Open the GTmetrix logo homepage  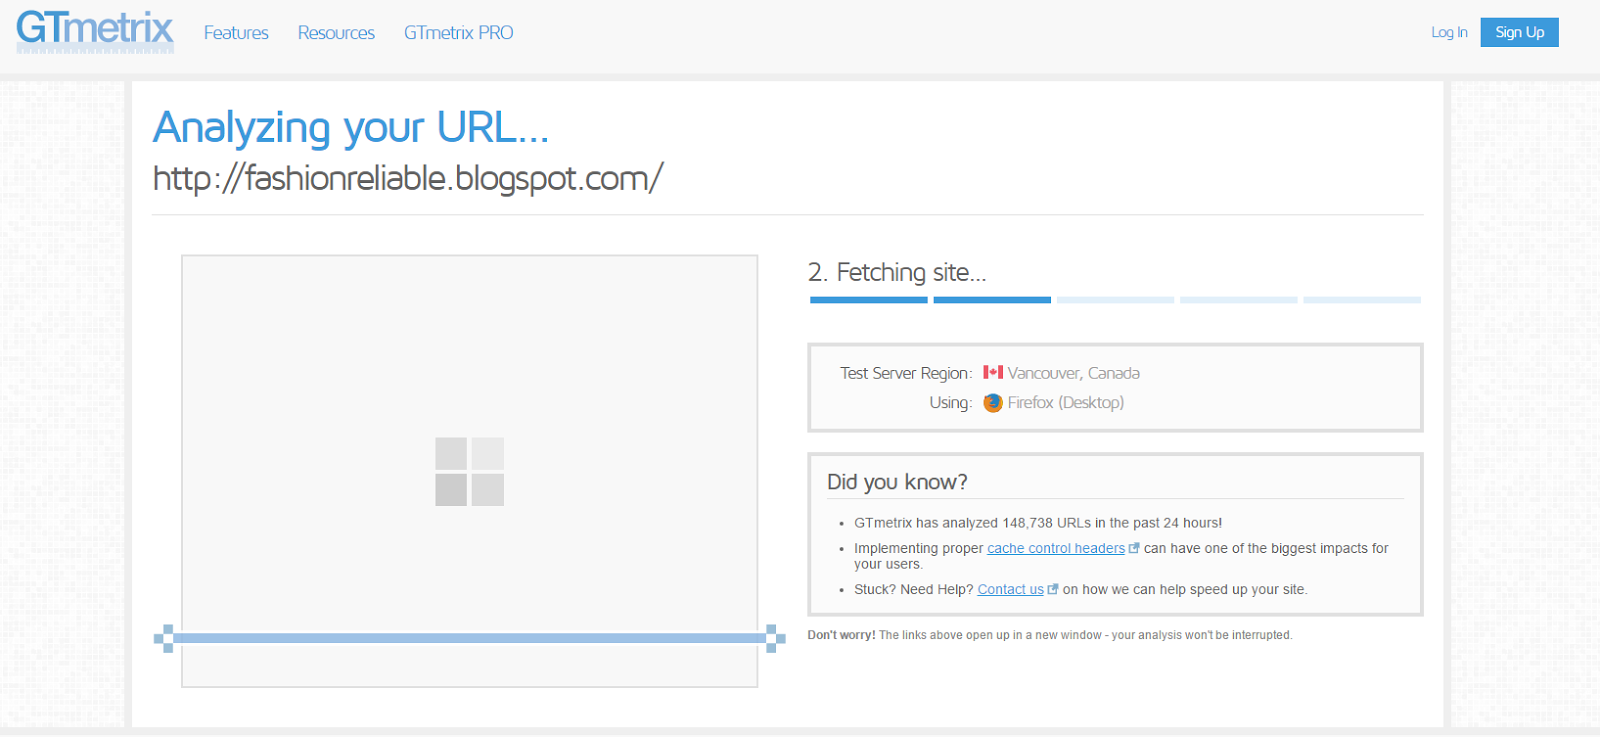coord(95,31)
